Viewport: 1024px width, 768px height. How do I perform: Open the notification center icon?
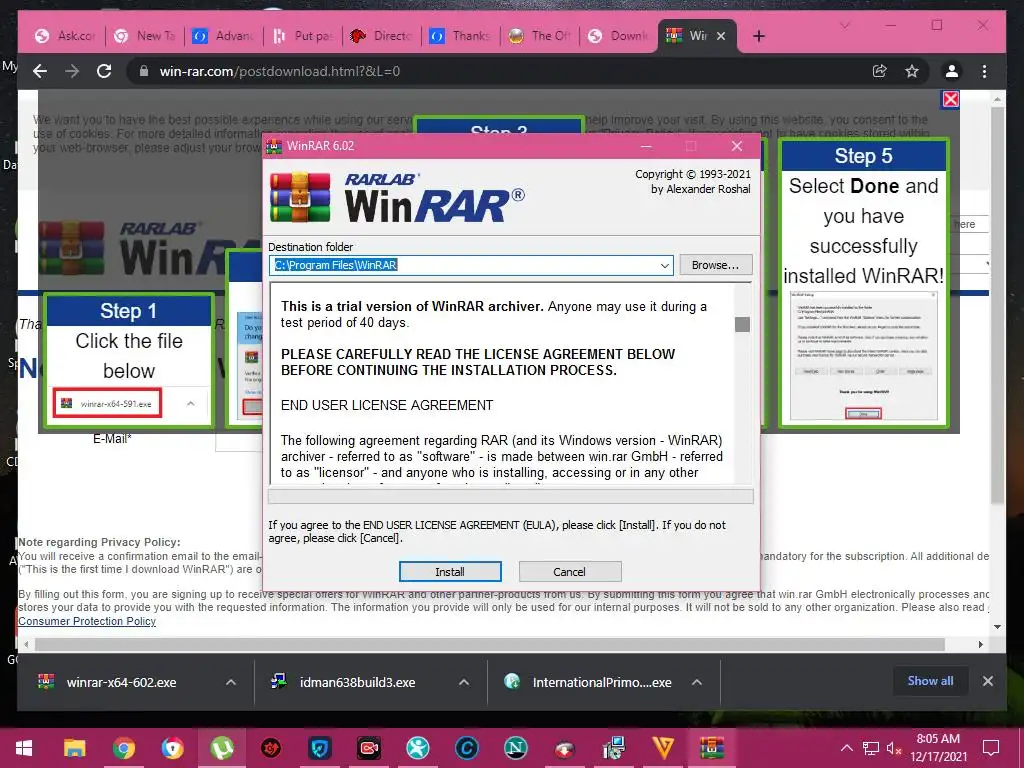tap(991, 748)
